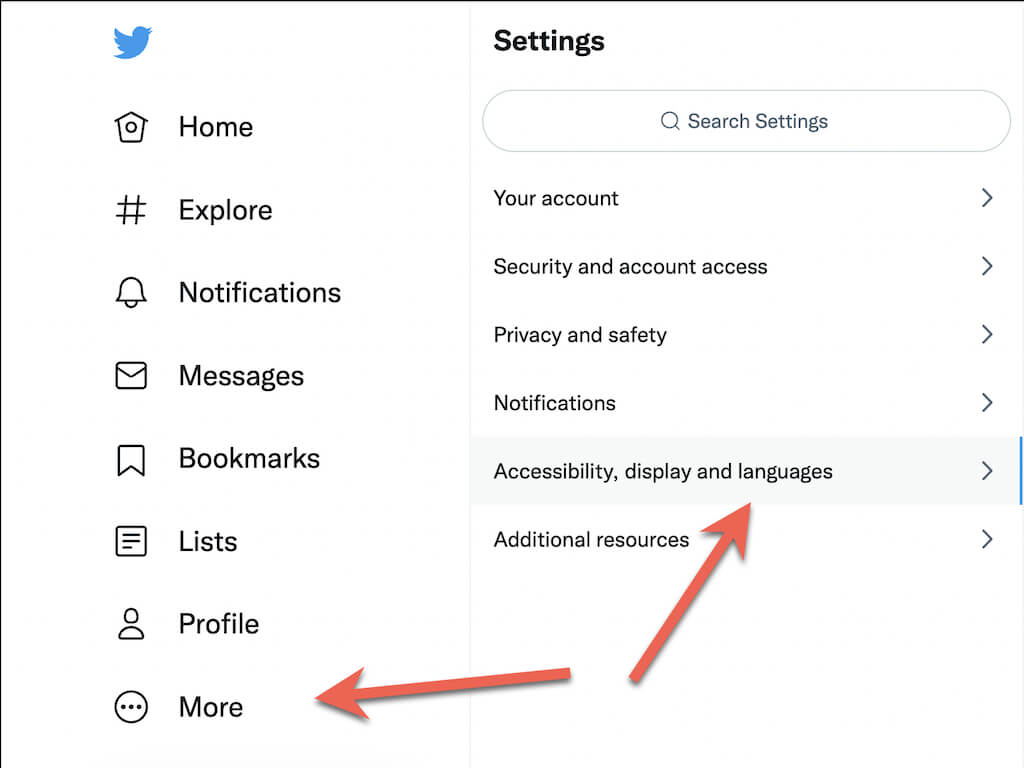The width and height of the screenshot is (1024, 768).
Task: Click the Bookmarks ribbon icon
Action: 131,459
